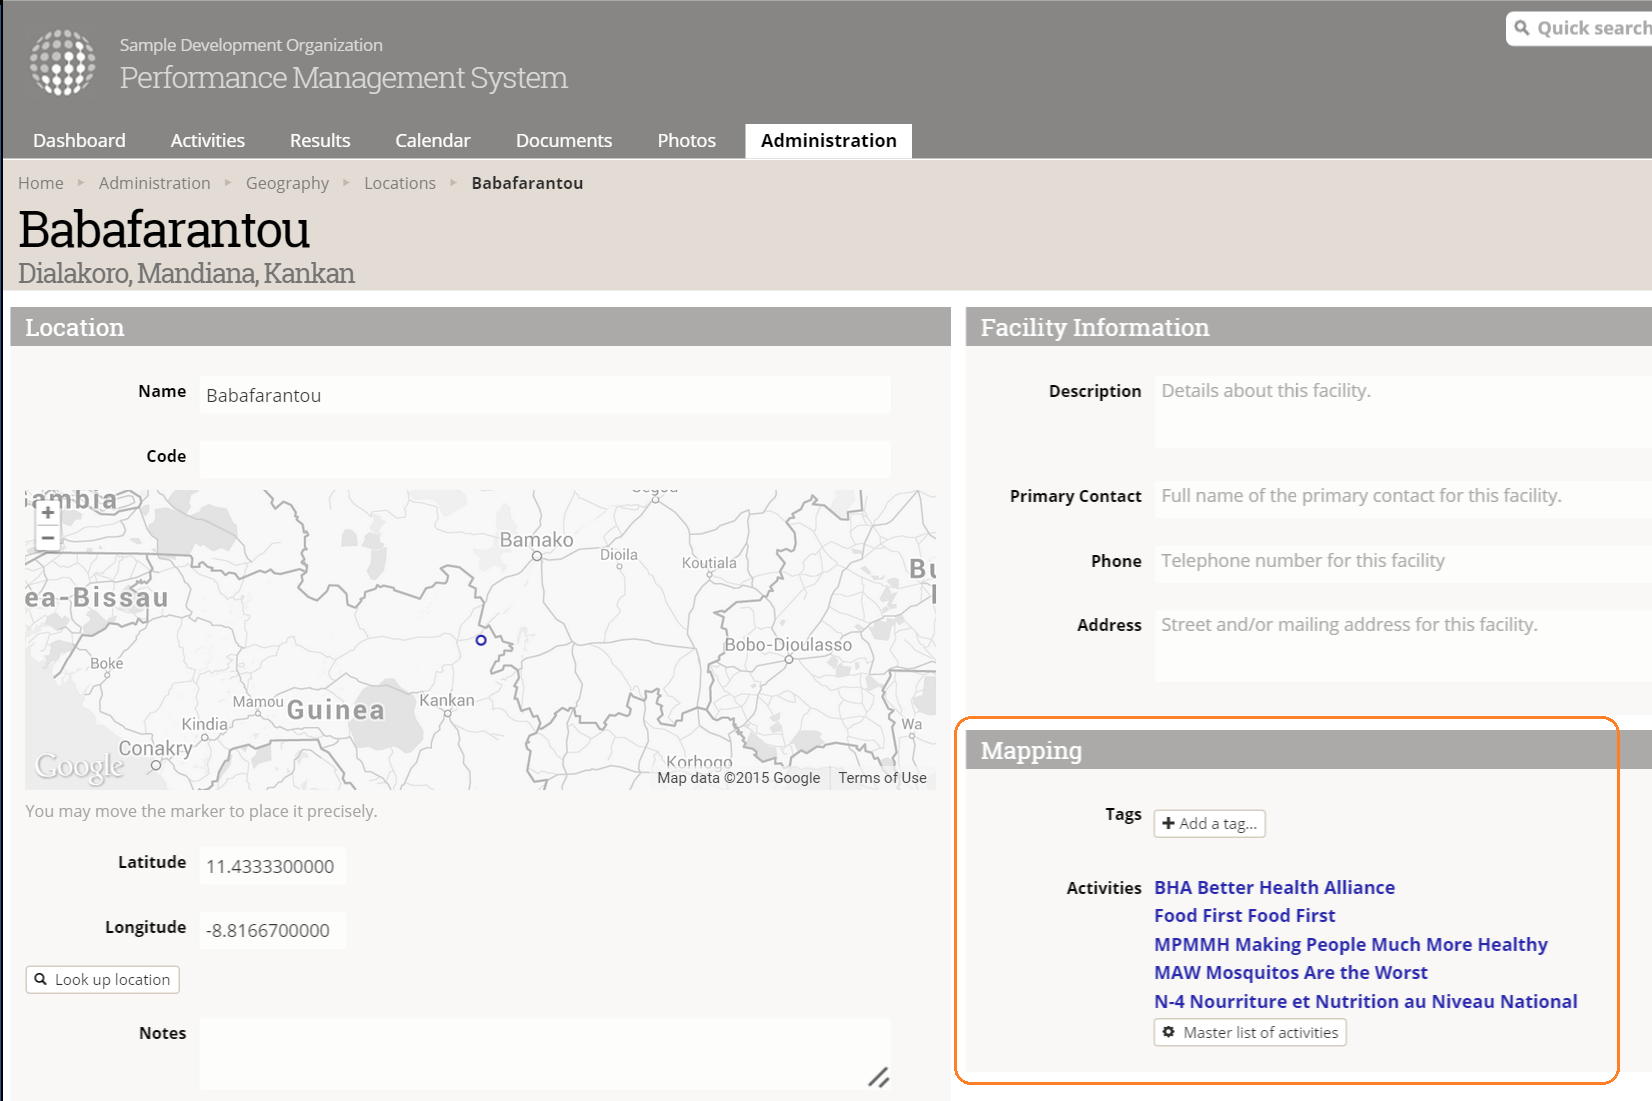Click the Google logo on the map
Screen dimensions: 1652x1101
click(x=80, y=766)
